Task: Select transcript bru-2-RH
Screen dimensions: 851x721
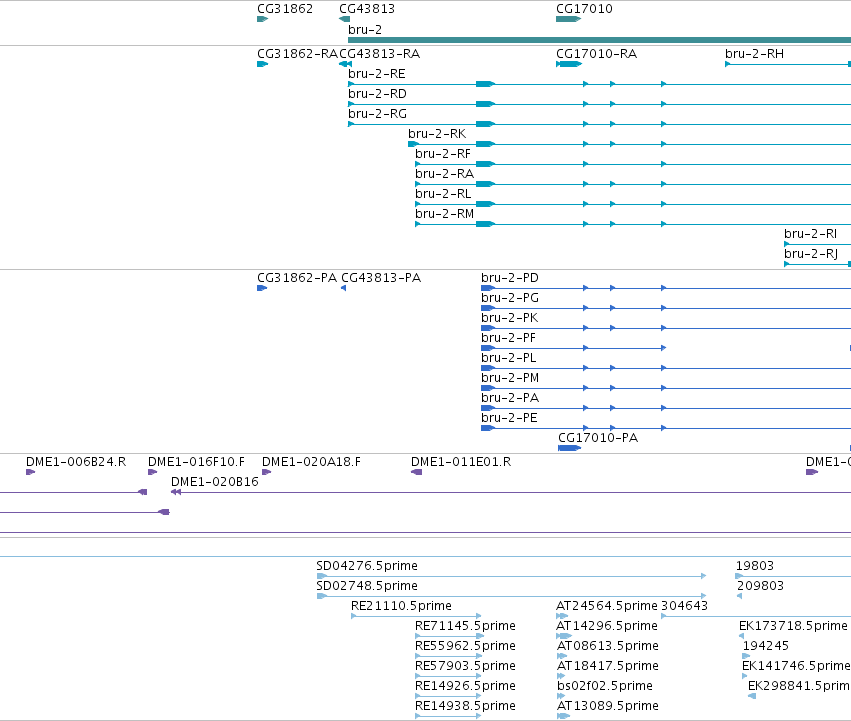Action: (x=788, y=64)
